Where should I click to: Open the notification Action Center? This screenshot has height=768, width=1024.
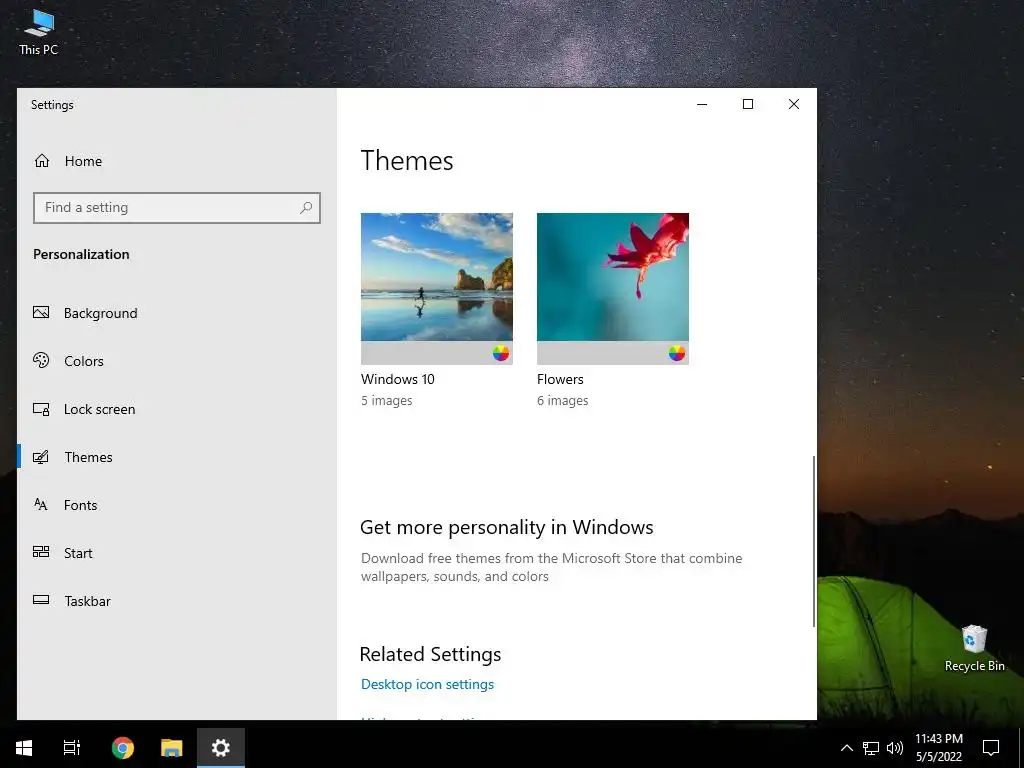coord(991,748)
